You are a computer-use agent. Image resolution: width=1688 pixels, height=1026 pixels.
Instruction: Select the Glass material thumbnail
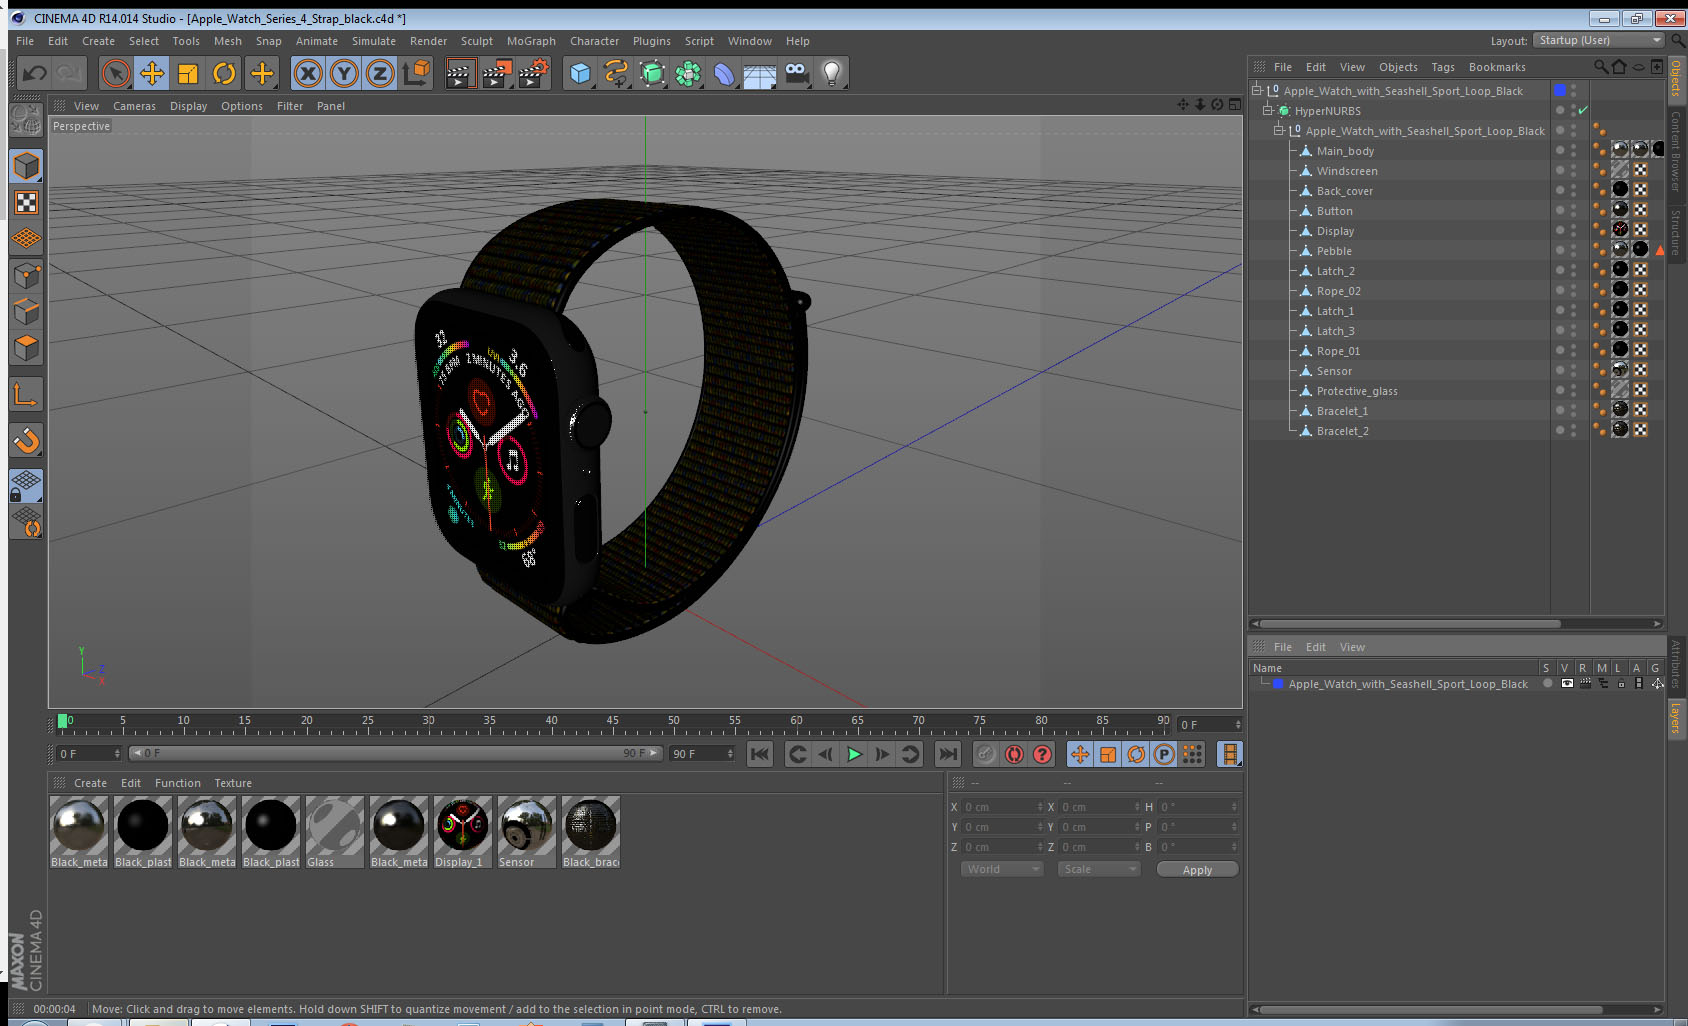[x=335, y=832]
